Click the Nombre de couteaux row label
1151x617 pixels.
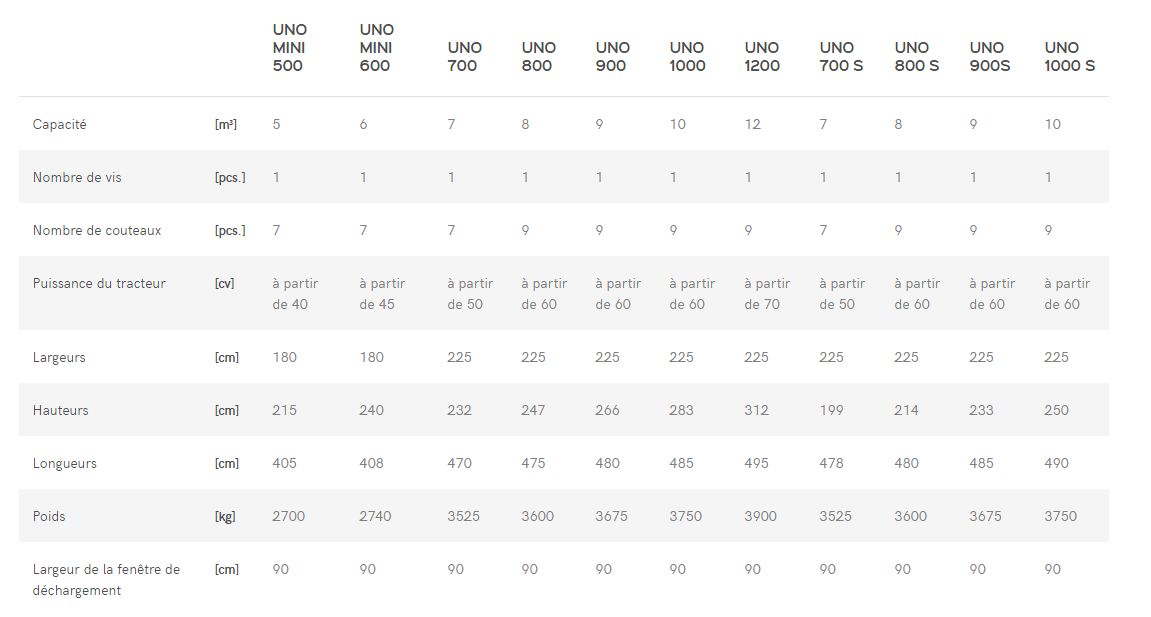click(97, 231)
